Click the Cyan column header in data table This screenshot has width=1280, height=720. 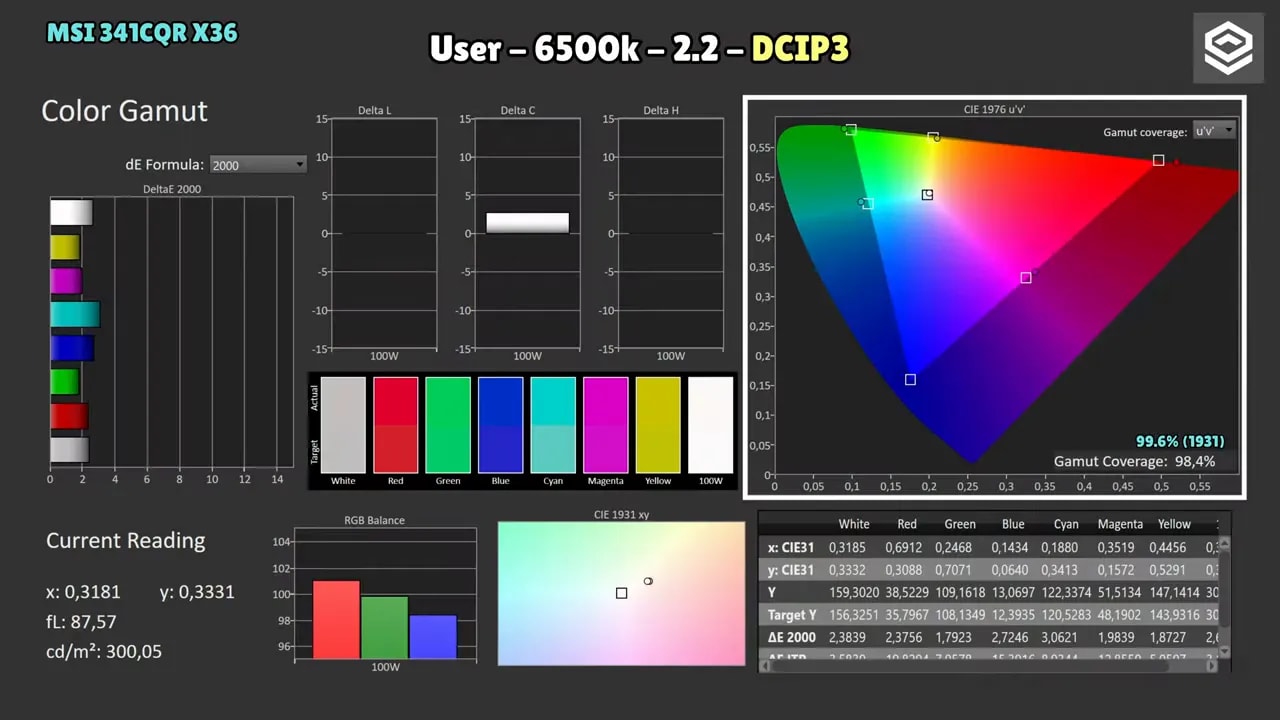pyautogui.click(x=1066, y=524)
